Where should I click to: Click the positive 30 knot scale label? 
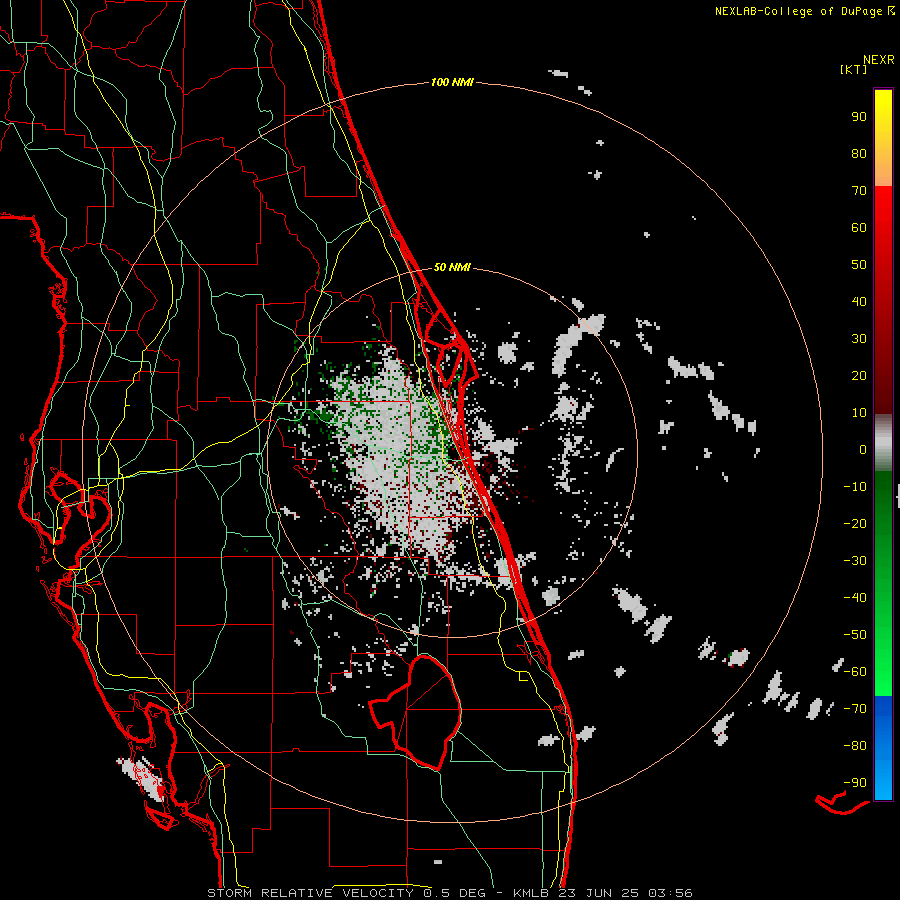pos(859,339)
